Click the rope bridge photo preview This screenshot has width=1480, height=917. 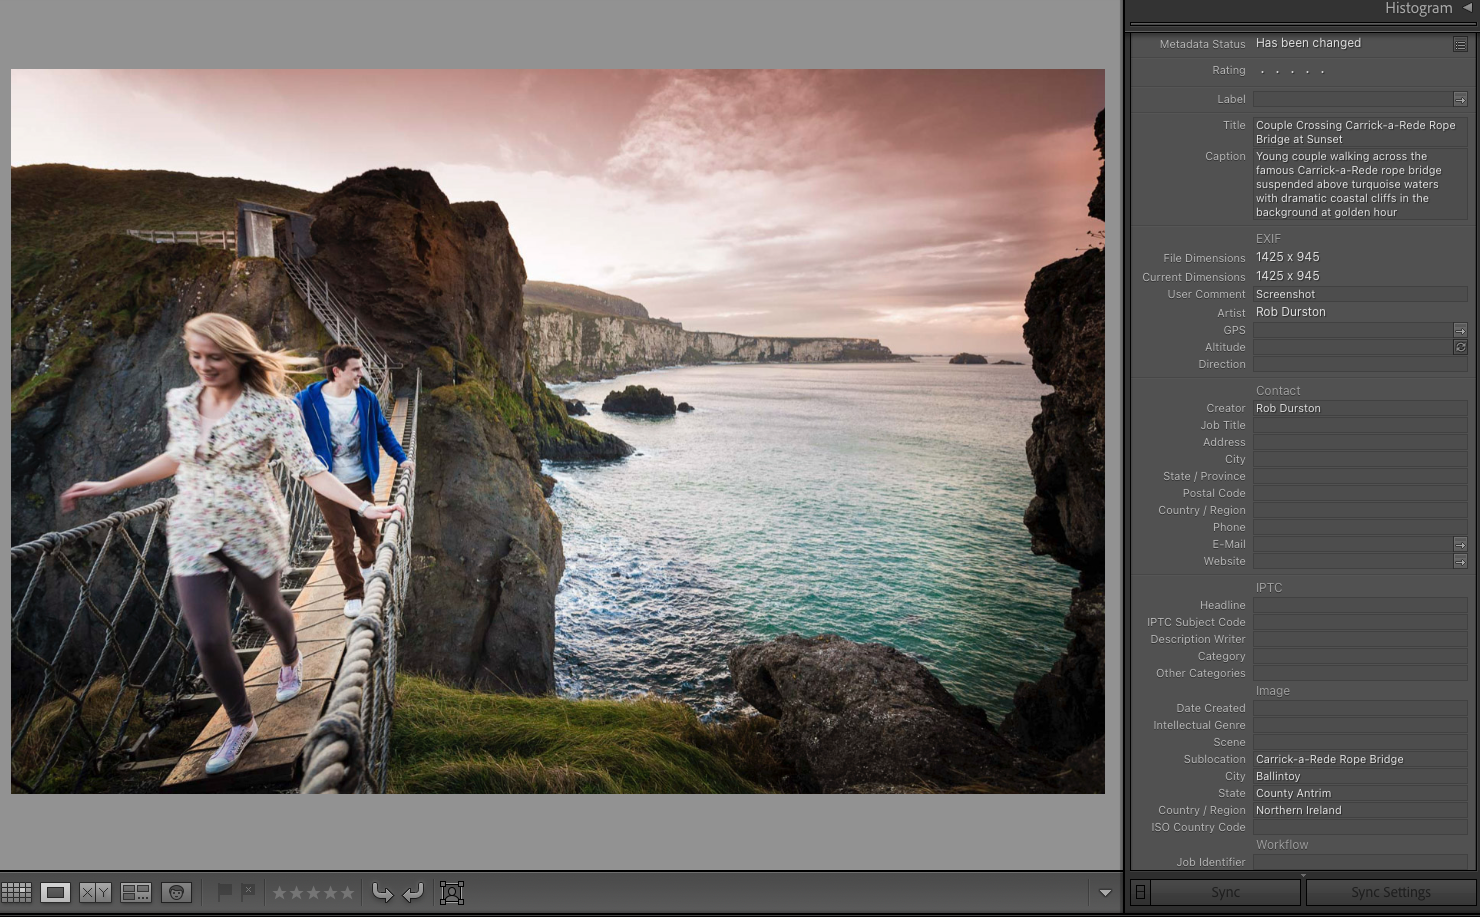point(558,431)
